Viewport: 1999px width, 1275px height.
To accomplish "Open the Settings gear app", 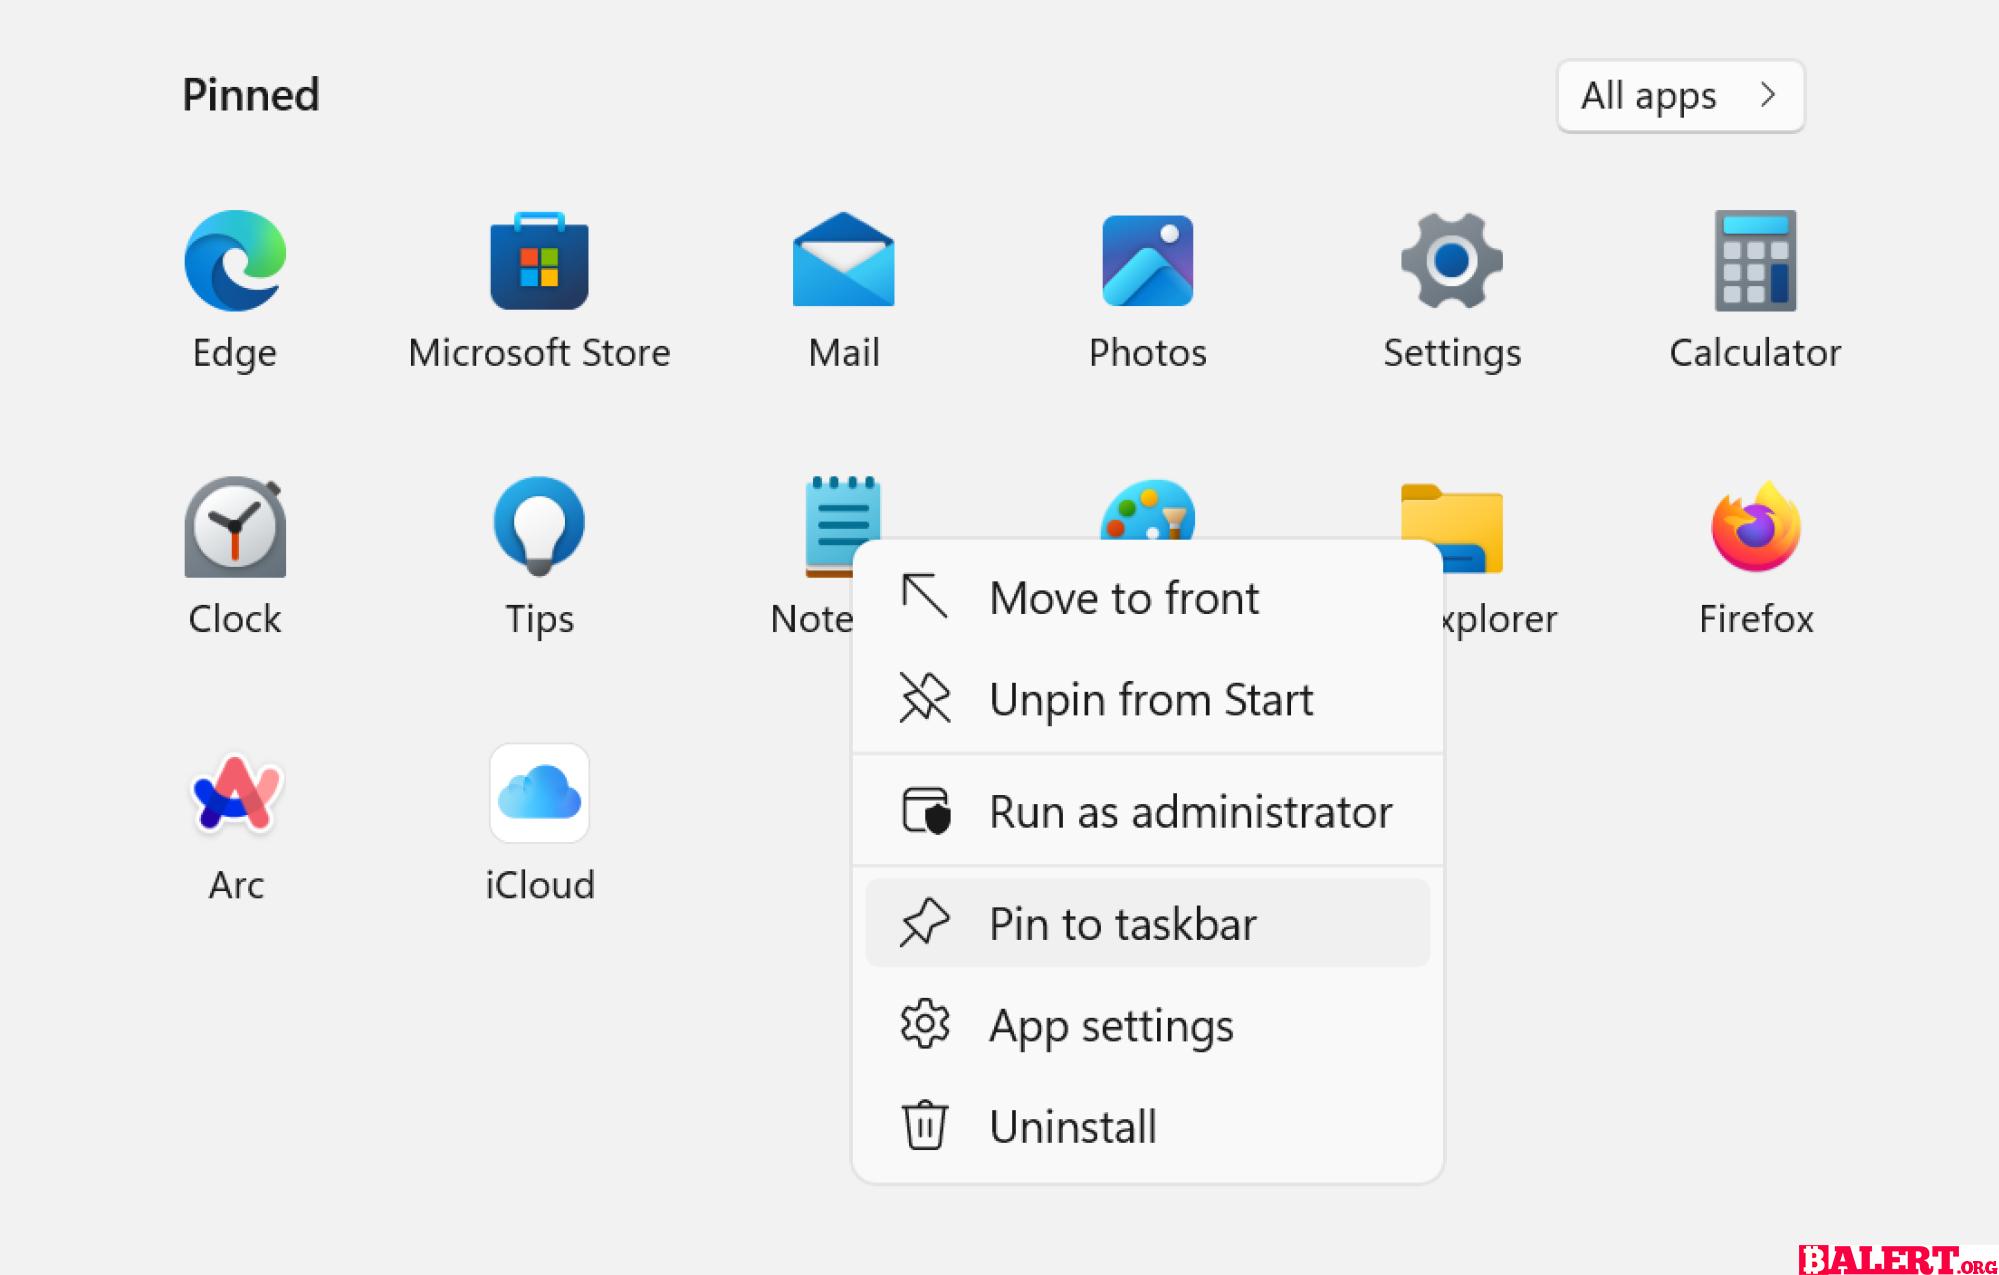I will (1451, 261).
